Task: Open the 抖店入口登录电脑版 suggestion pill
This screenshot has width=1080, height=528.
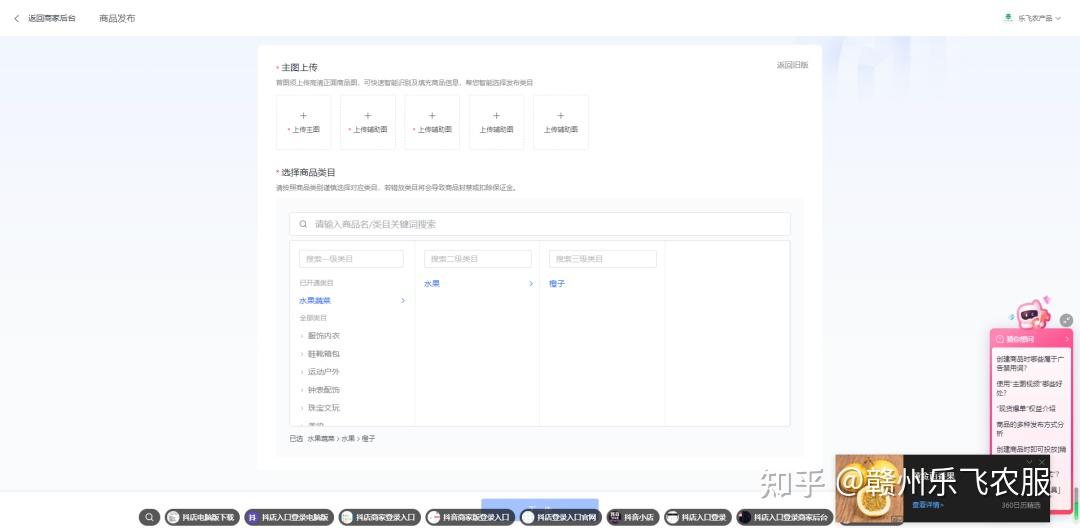Action: [289, 517]
